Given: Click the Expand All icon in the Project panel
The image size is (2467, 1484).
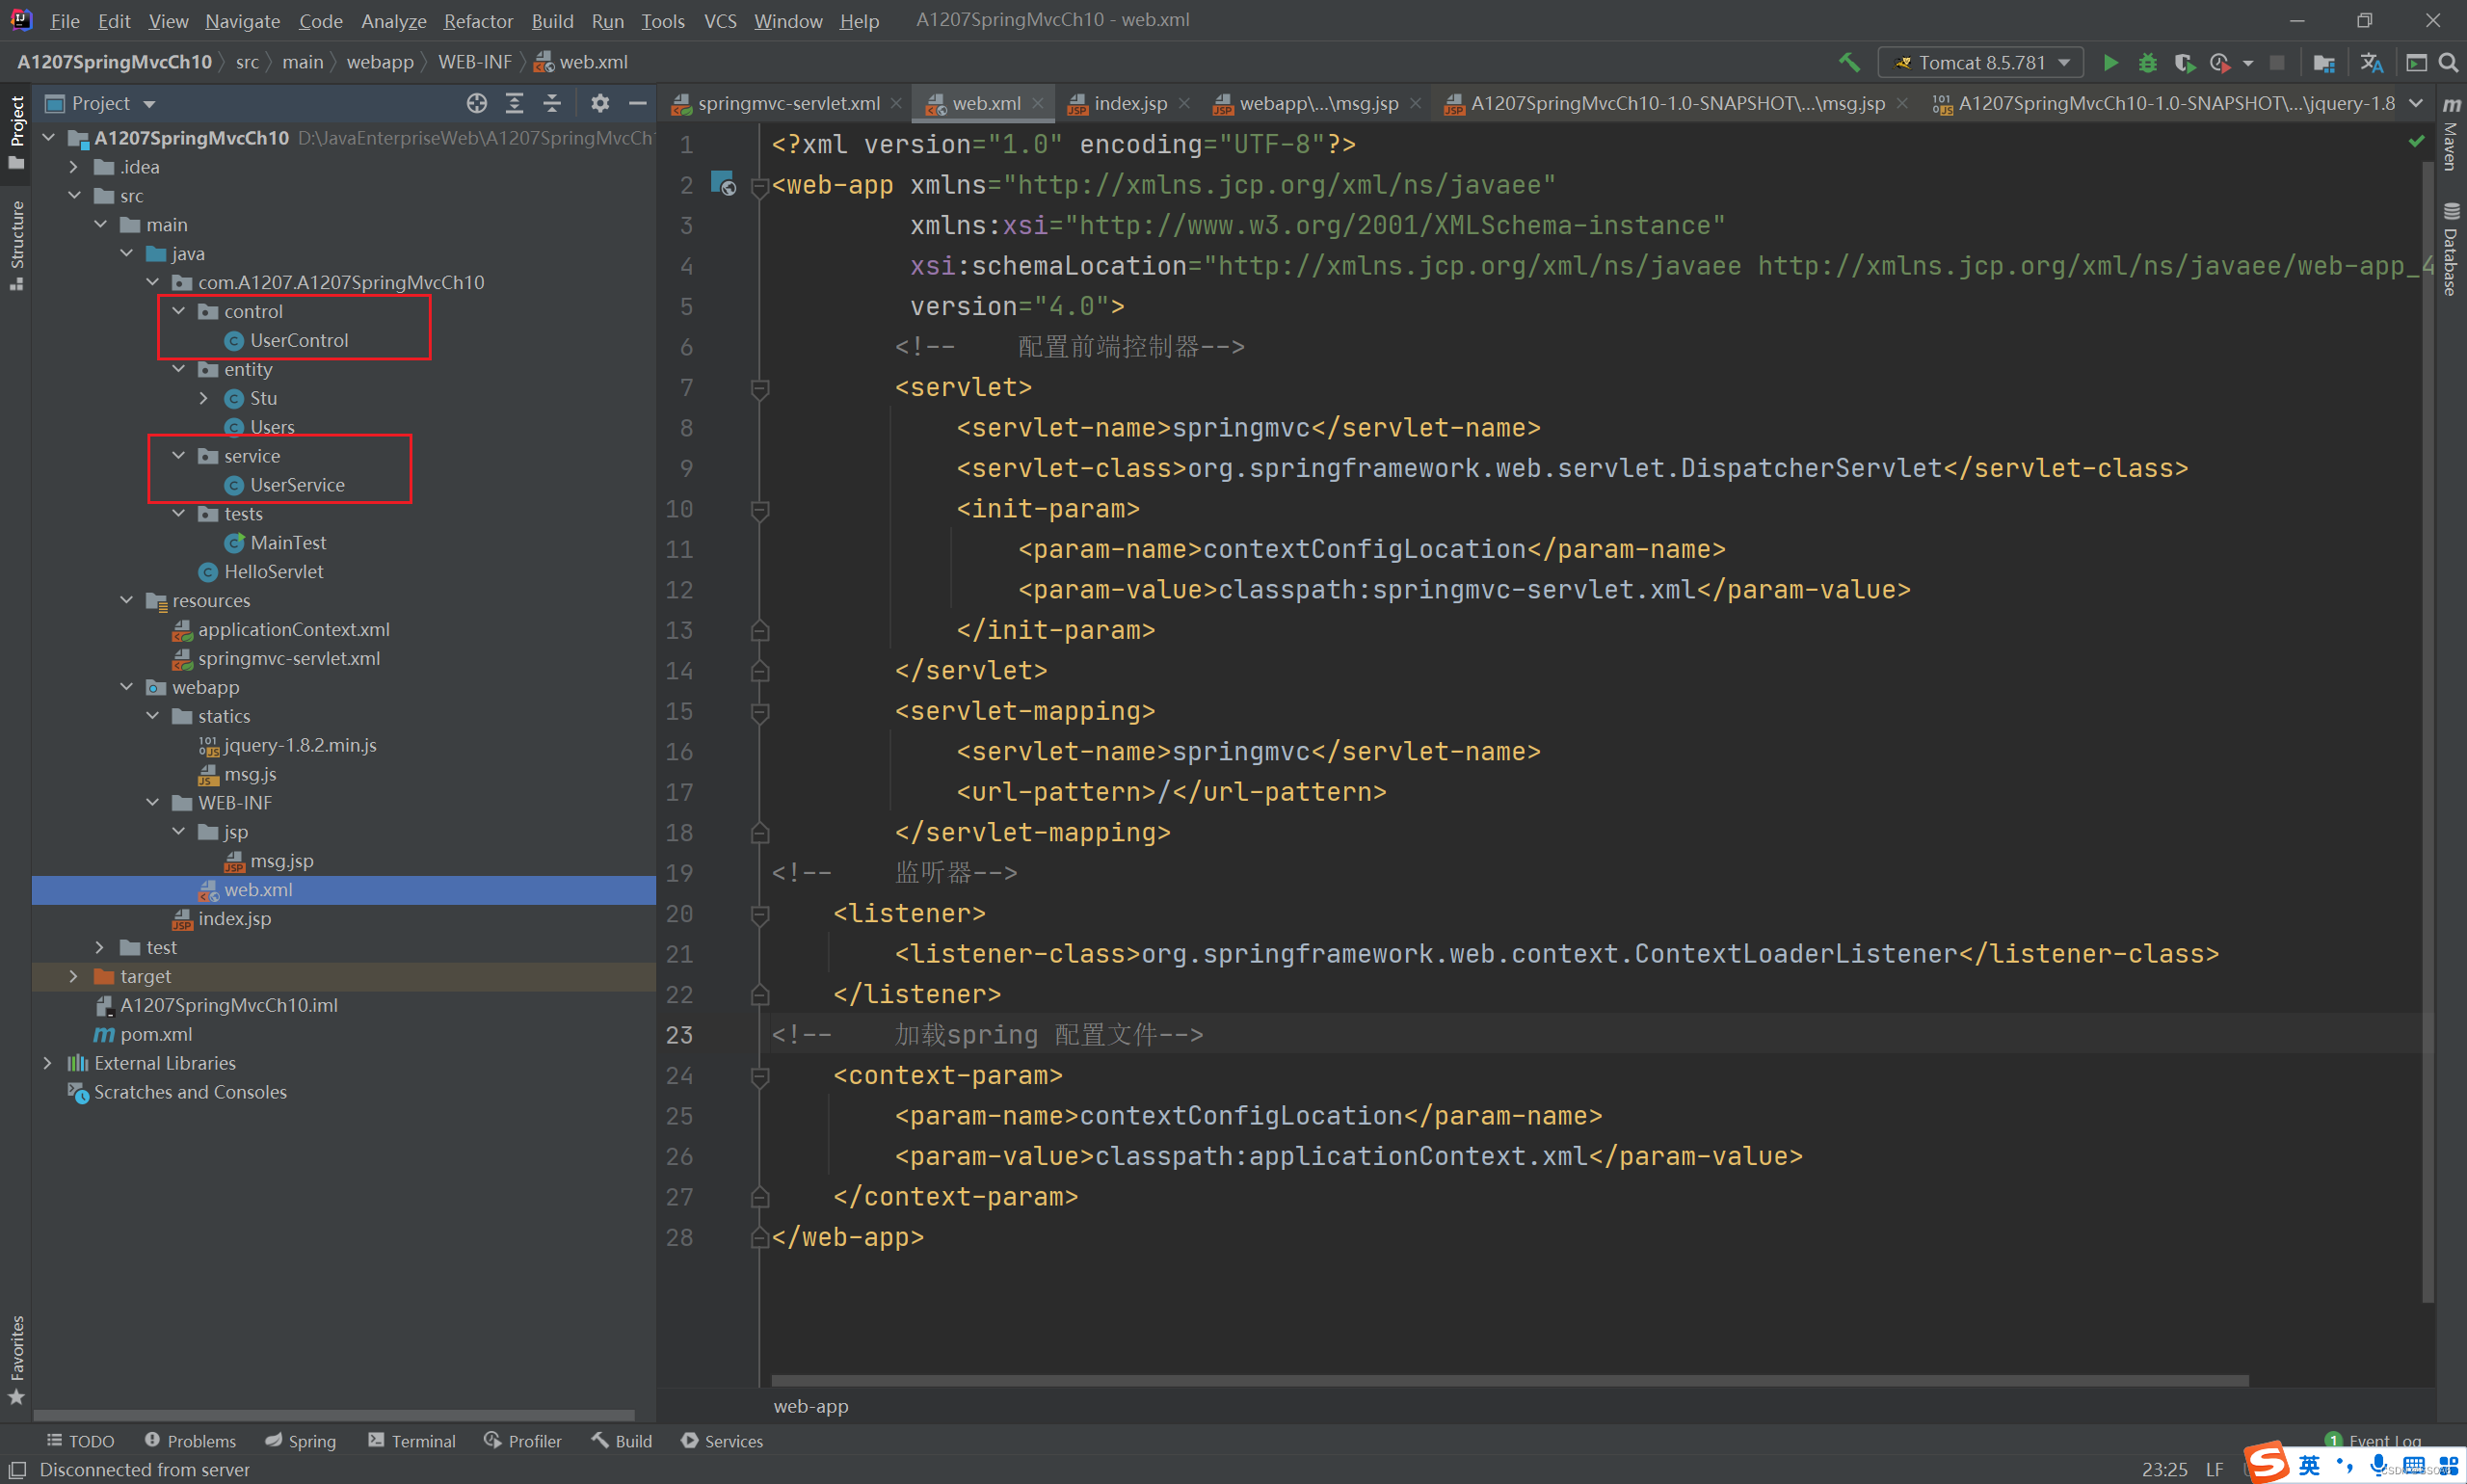Looking at the screenshot, I should [x=514, y=103].
